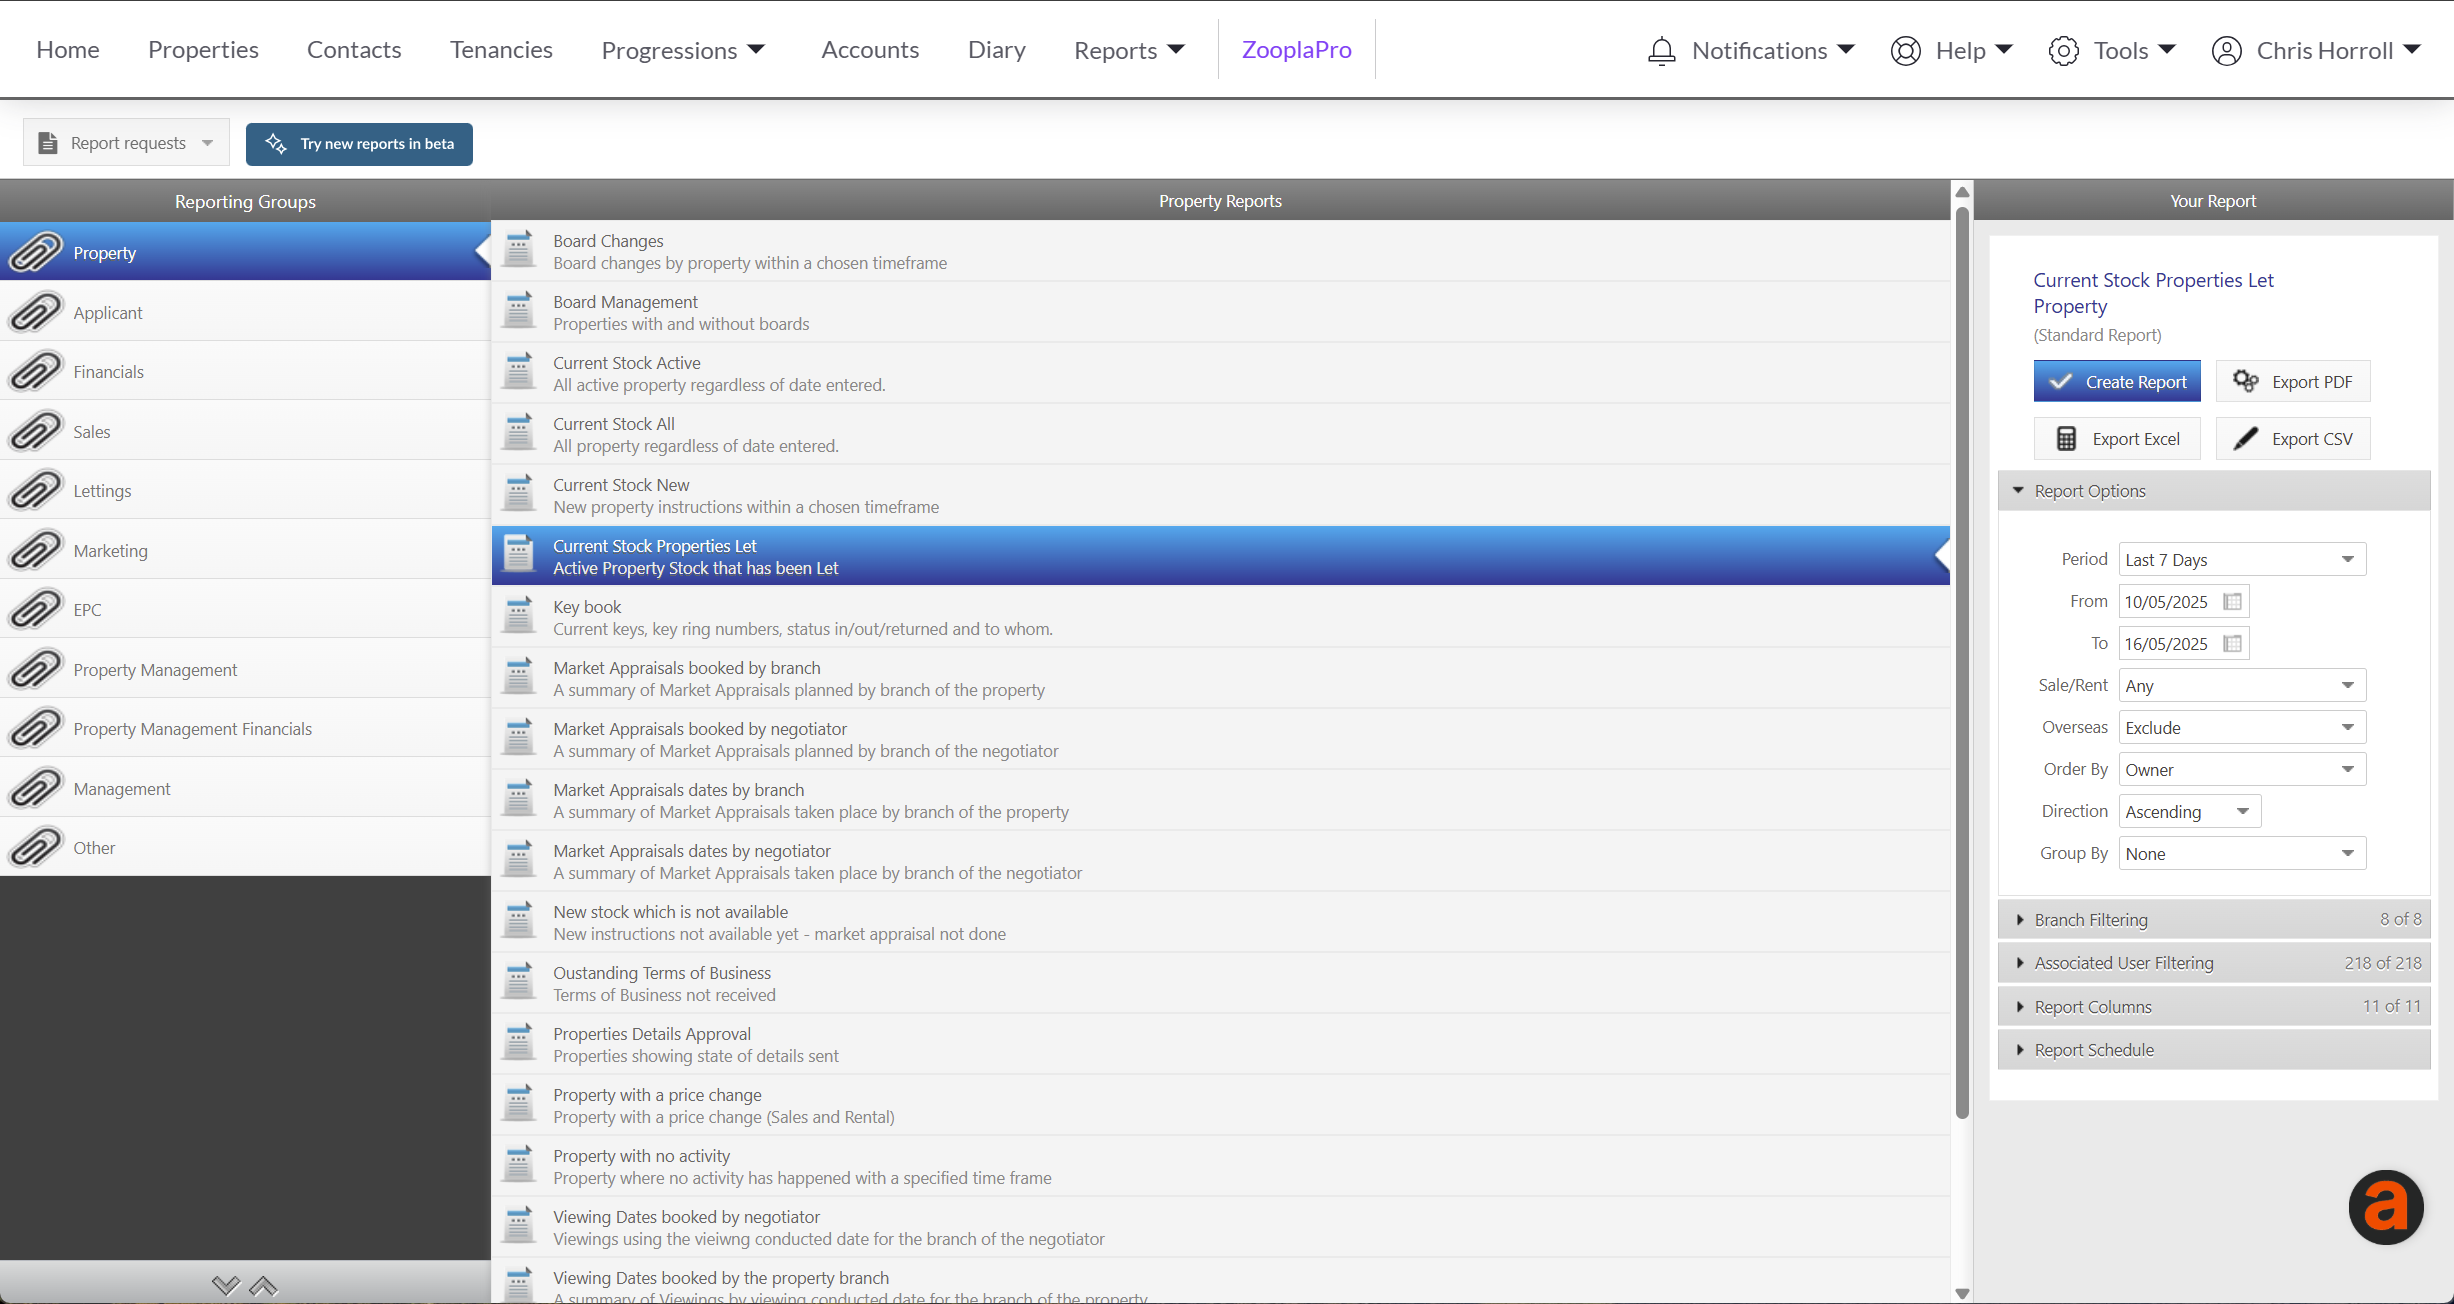The image size is (2454, 1304).
Task: Click the paperclip icon beside Lettings
Action: click(35, 490)
